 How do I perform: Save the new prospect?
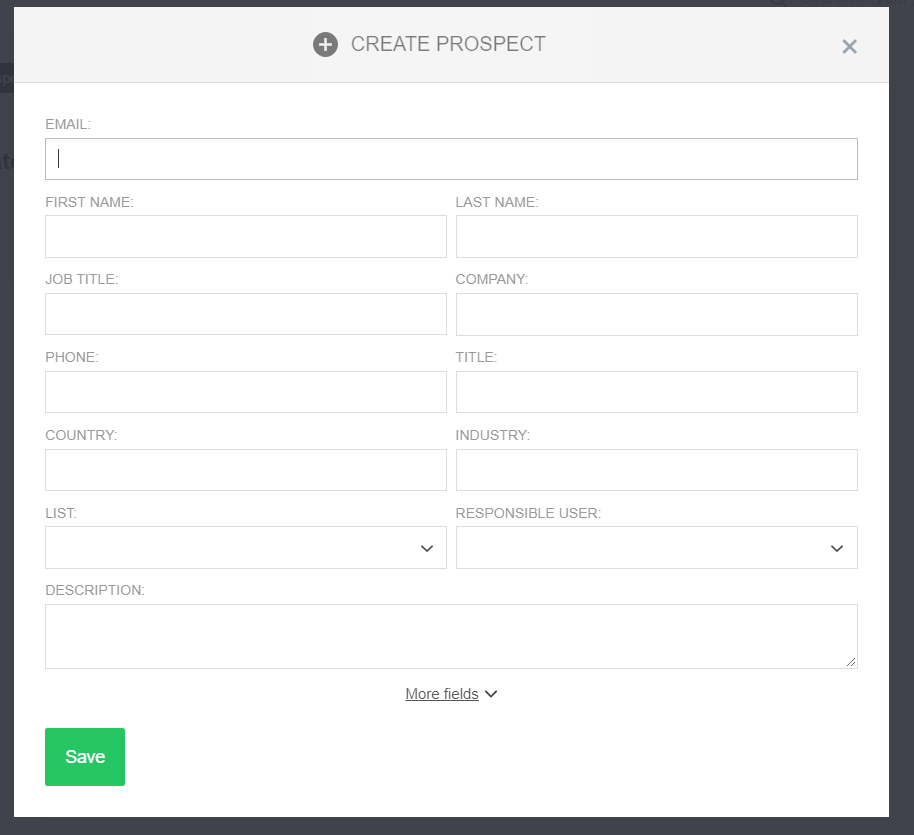pyautogui.click(x=85, y=757)
